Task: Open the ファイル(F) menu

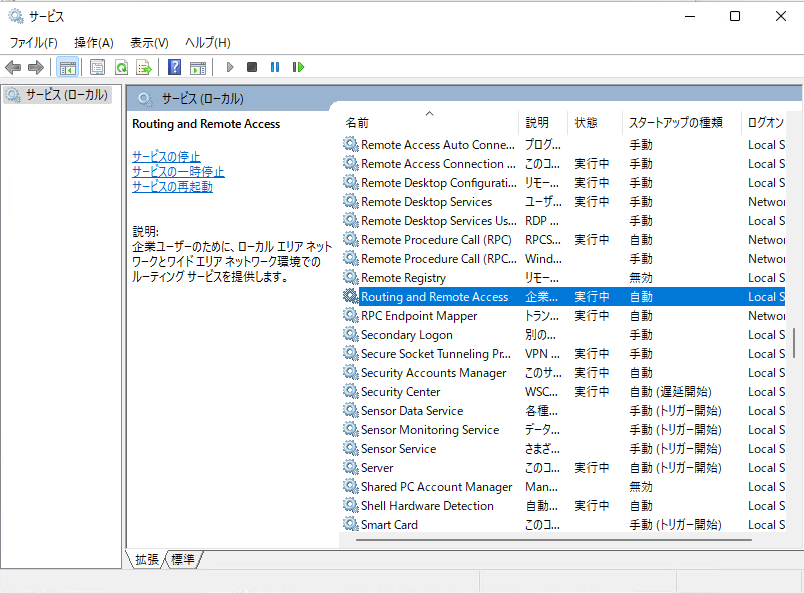Action: coord(34,43)
